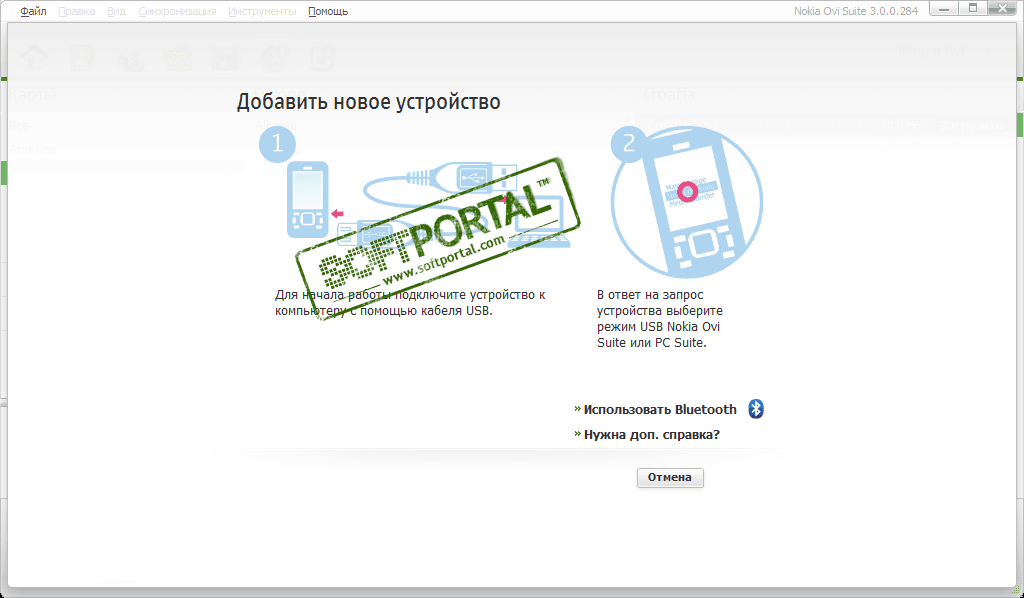Screen dimensions: 1024x598
Task: Click the Bluetooth logo icon
Action: click(x=756, y=409)
